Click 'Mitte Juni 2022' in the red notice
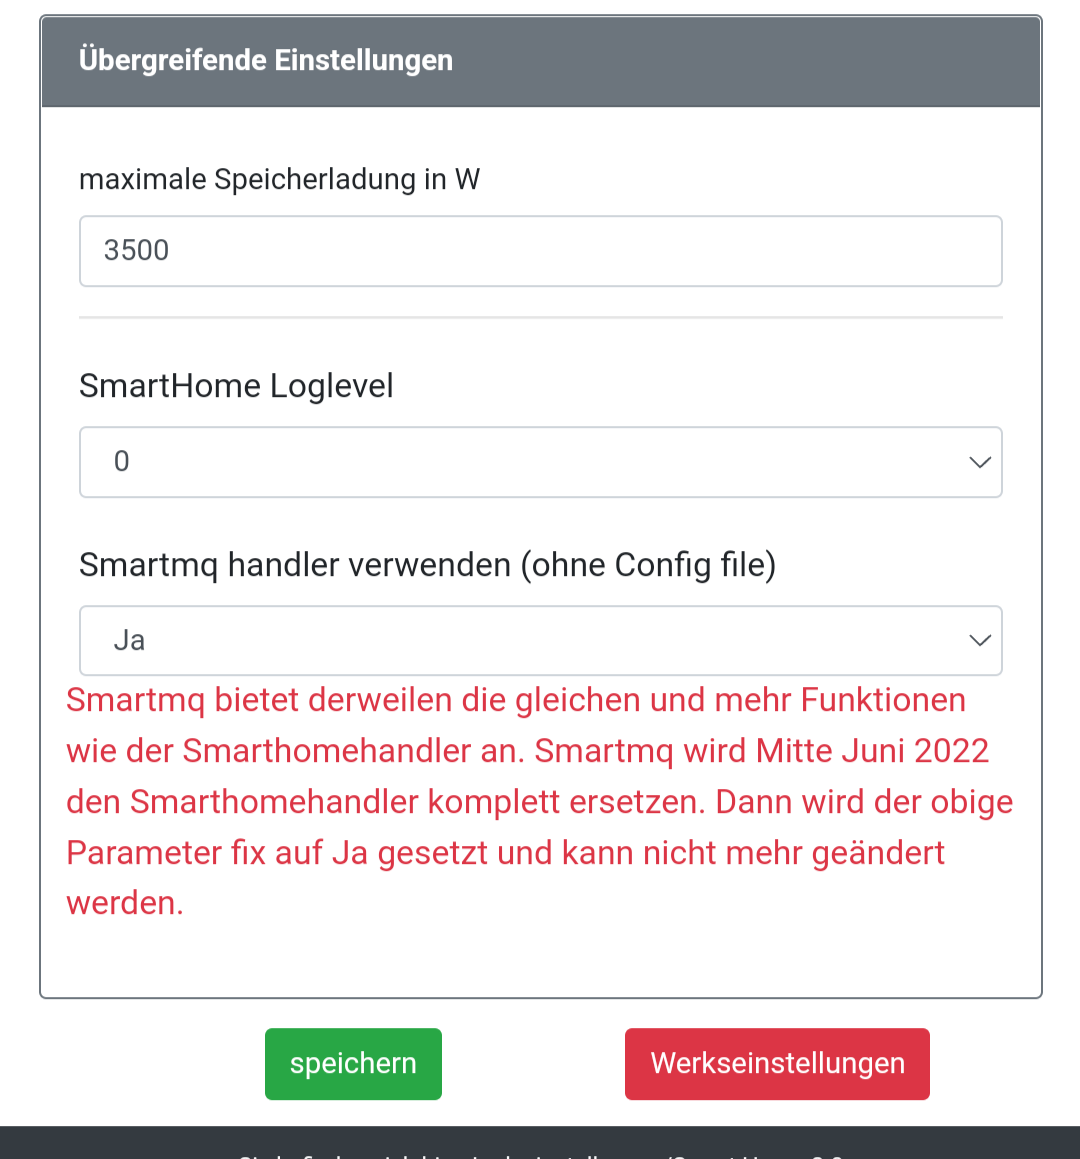The height and width of the screenshot is (1159, 1080). (872, 751)
